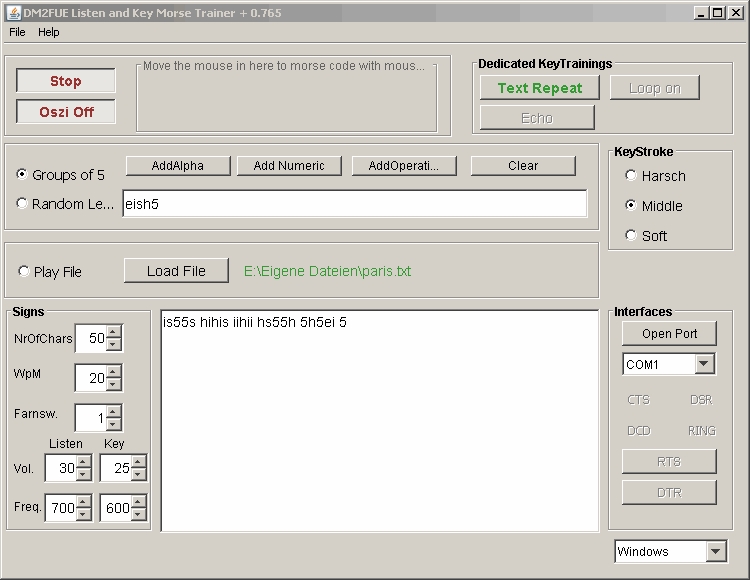Decrease Key frequency with down arrow
This screenshot has height=580, width=750.
coord(138,513)
